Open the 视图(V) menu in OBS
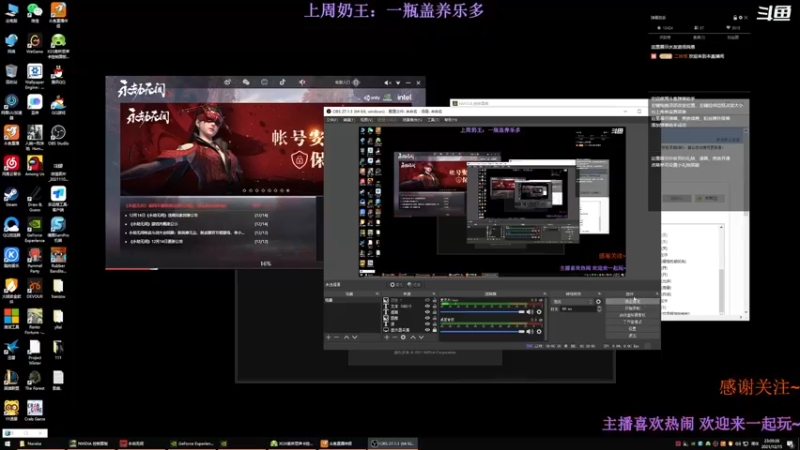800x450 pixels. coord(366,119)
